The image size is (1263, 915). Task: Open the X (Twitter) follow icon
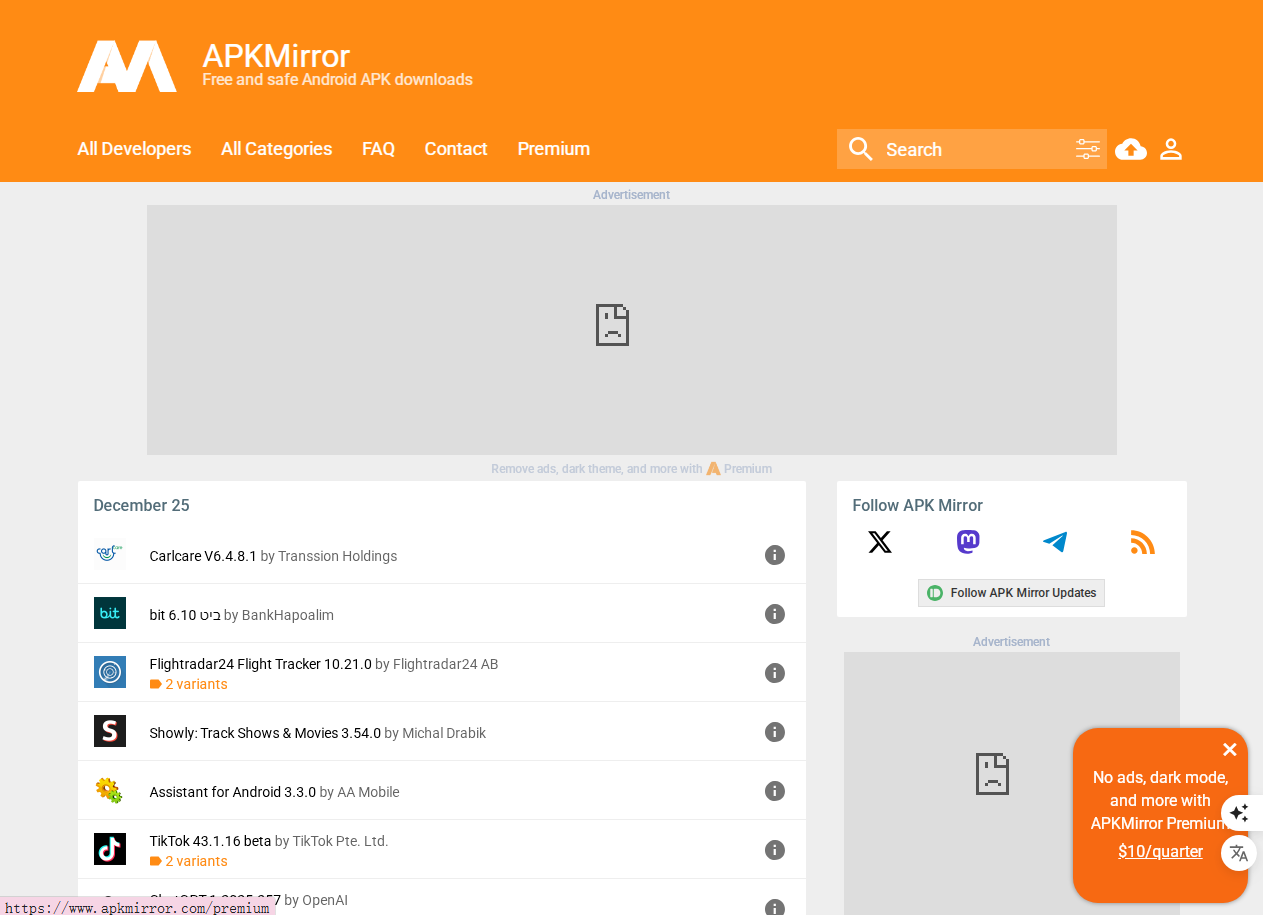(x=880, y=542)
